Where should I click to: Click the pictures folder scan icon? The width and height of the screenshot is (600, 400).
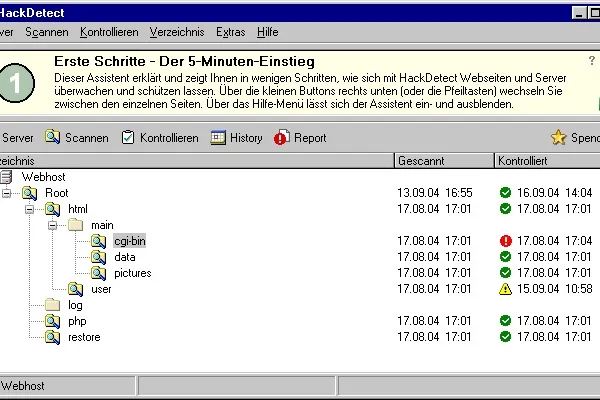[x=98, y=273]
